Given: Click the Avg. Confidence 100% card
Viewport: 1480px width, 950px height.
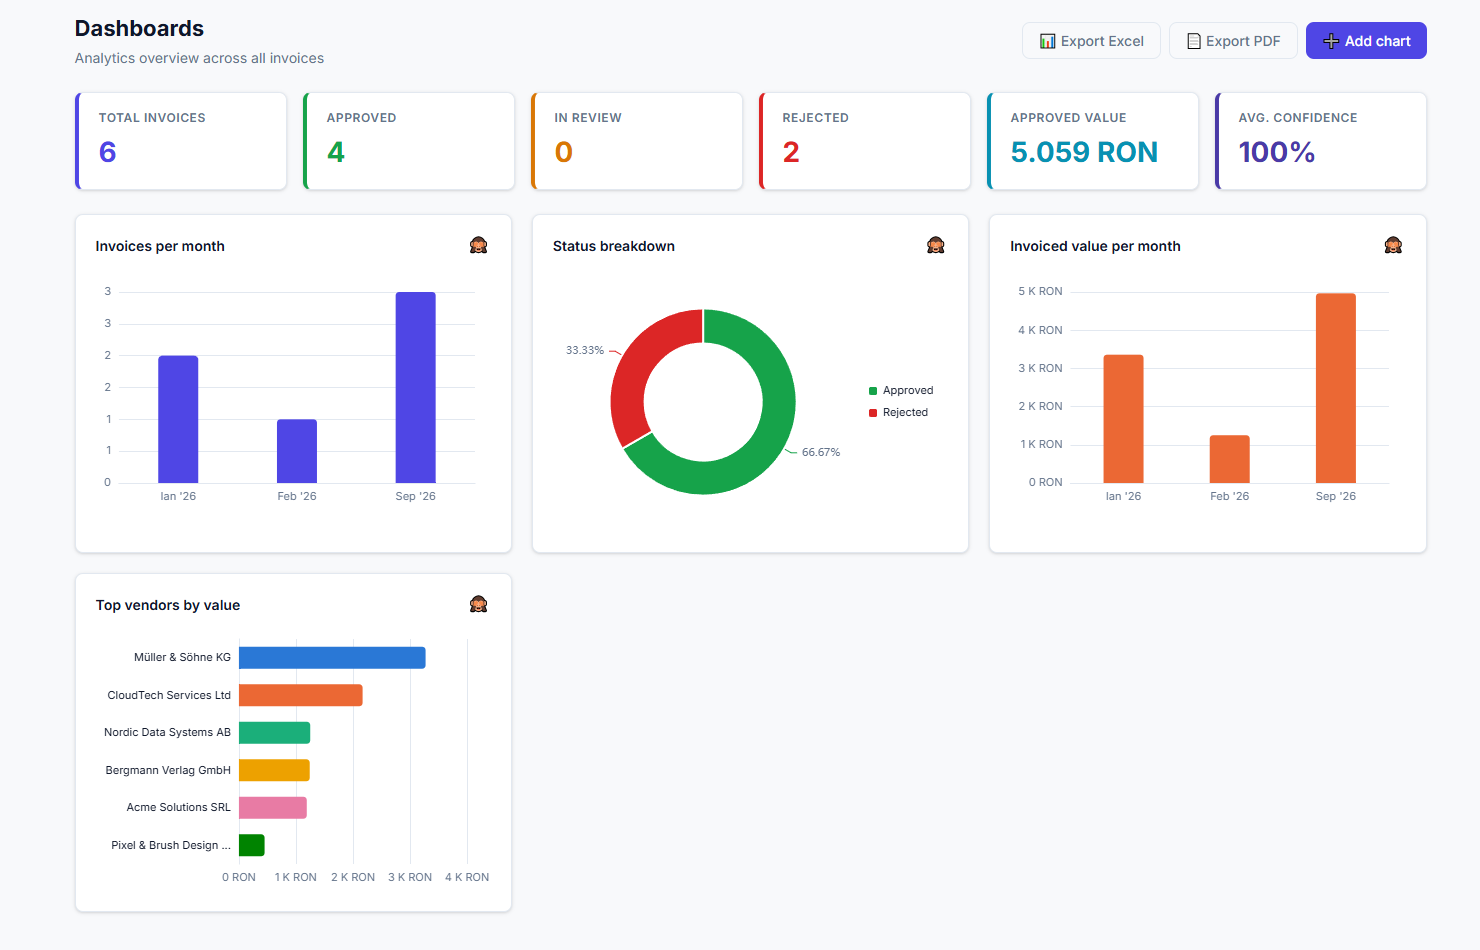Looking at the screenshot, I should [x=1321, y=141].
